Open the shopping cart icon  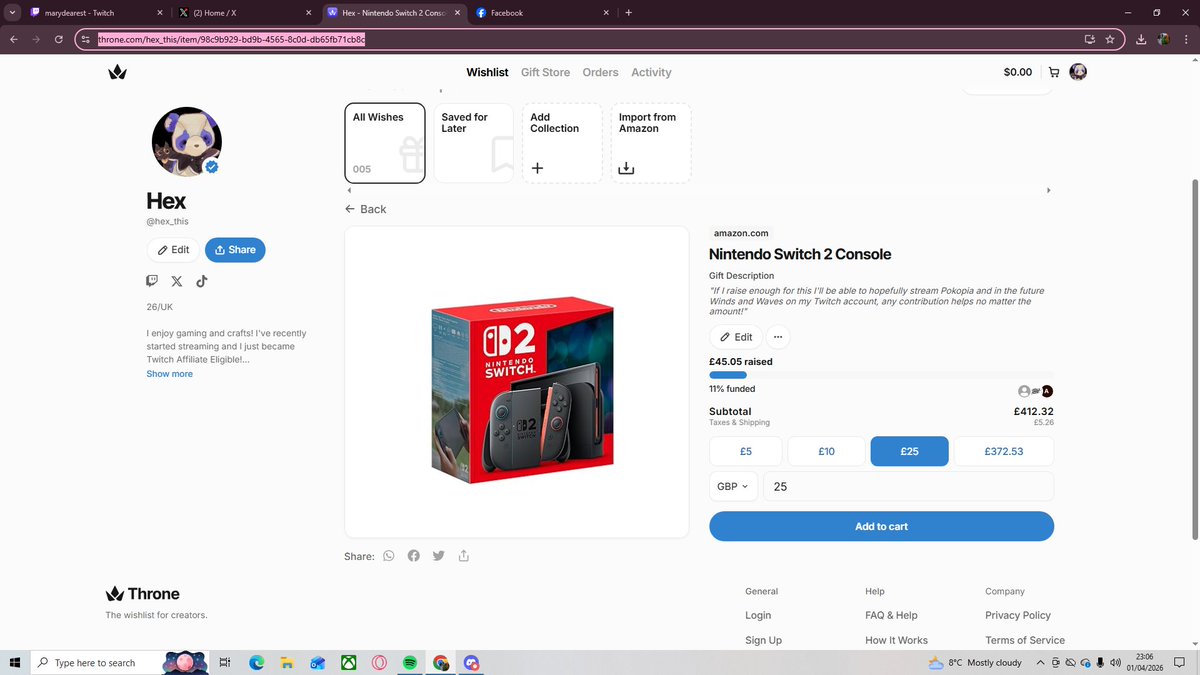coord(1054,72)
